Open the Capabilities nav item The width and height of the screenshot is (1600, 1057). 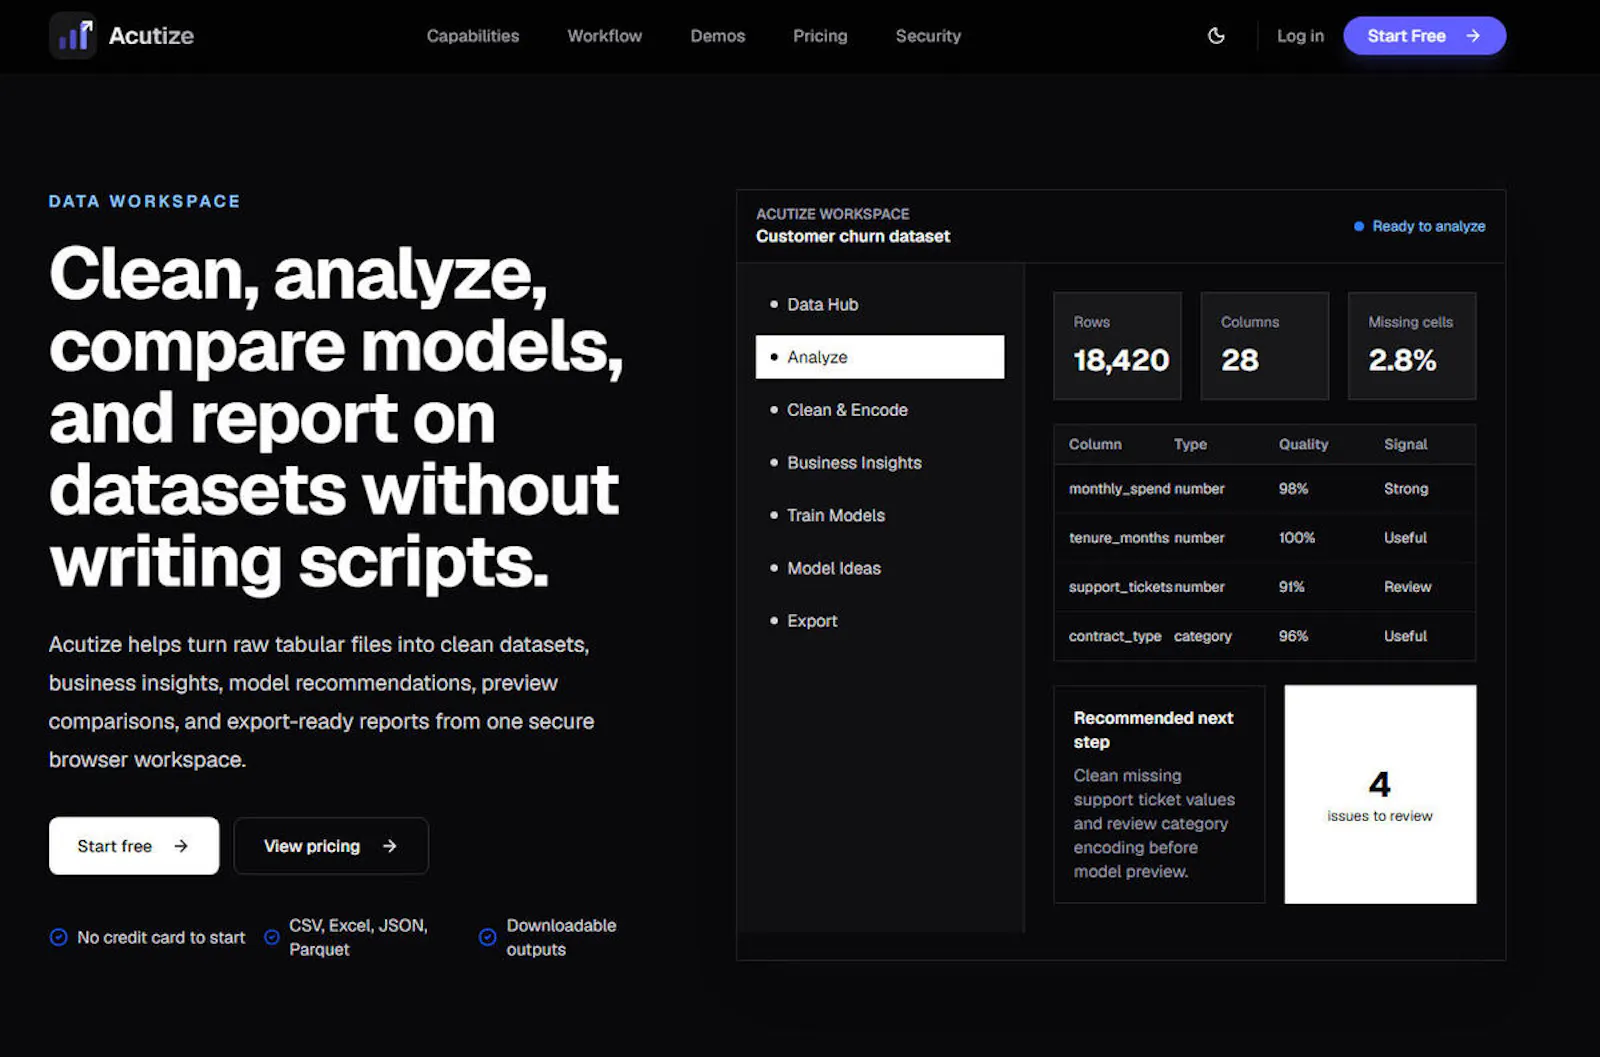point(473,36)
